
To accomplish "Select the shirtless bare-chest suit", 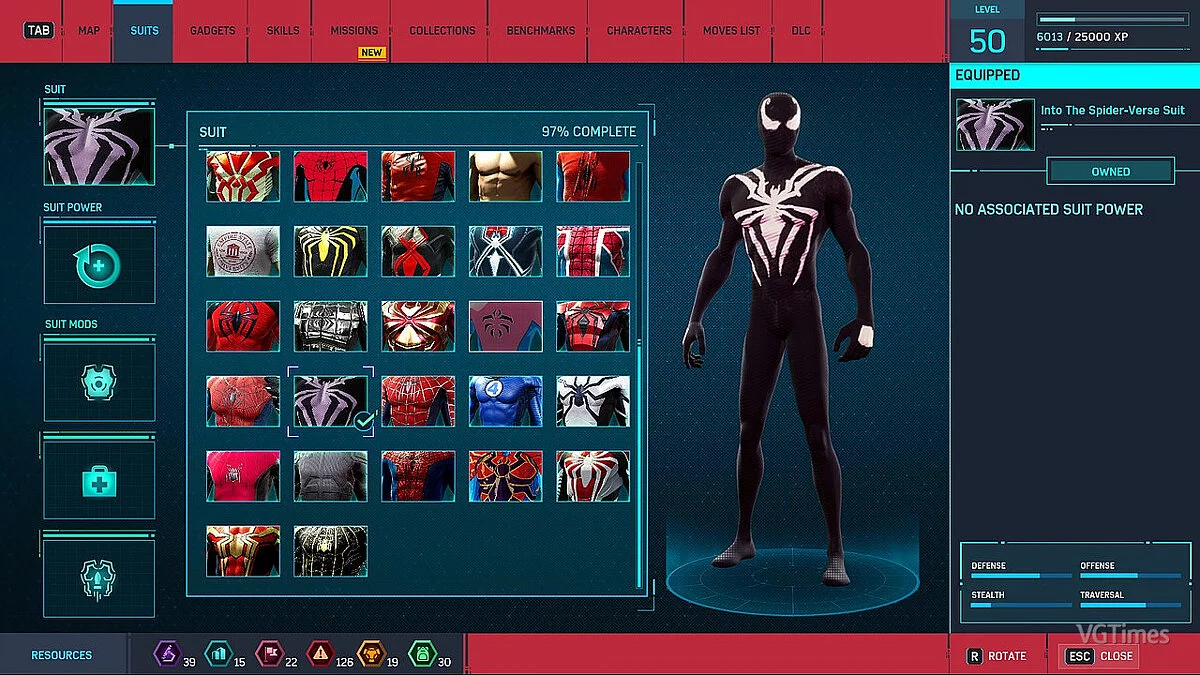I will (x=506, y=177).
